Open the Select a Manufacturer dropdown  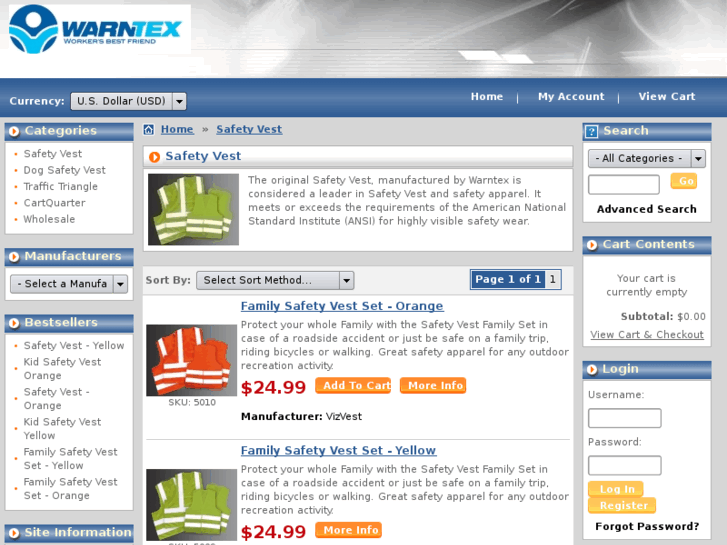pos(69,284)
